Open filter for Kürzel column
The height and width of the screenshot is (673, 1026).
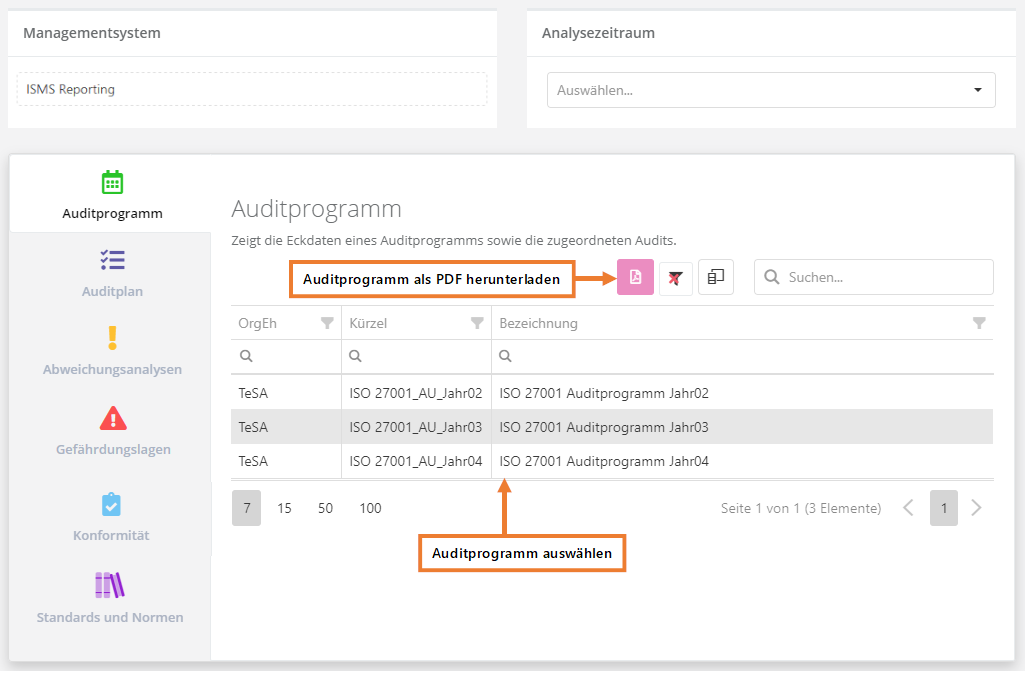click(477, 323)
